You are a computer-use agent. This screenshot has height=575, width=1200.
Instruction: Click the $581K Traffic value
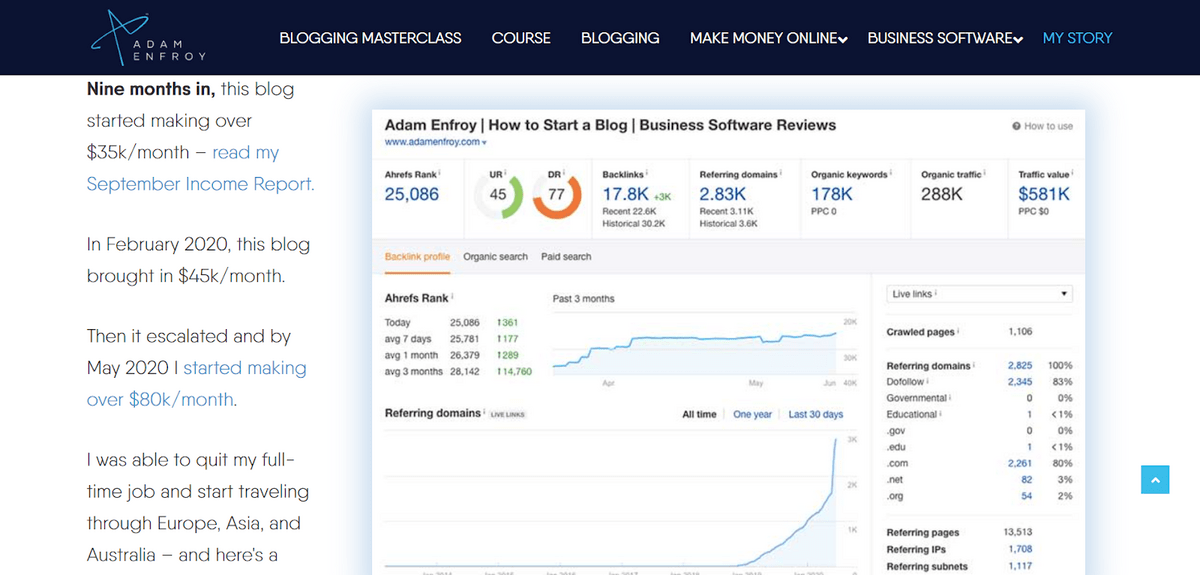coord(1044,194)
